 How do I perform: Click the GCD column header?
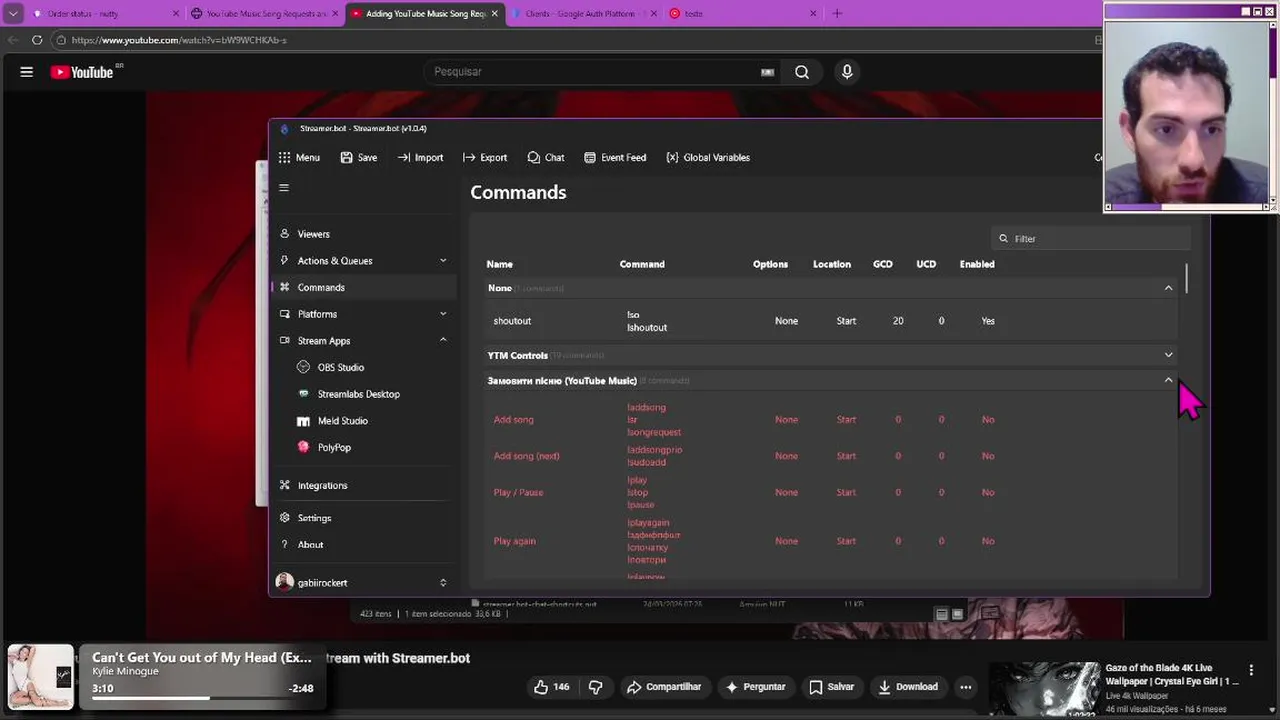click(x=883, y=264)
